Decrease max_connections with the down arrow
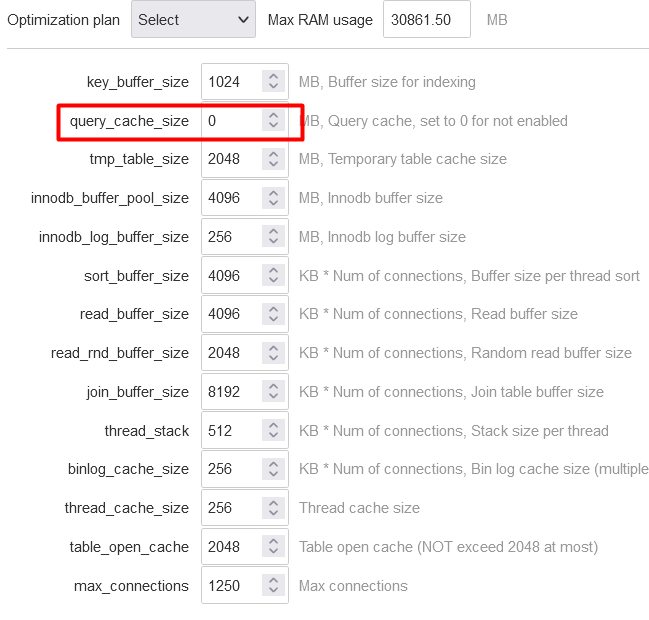649x620 pixels. click(x=273, y=590)
